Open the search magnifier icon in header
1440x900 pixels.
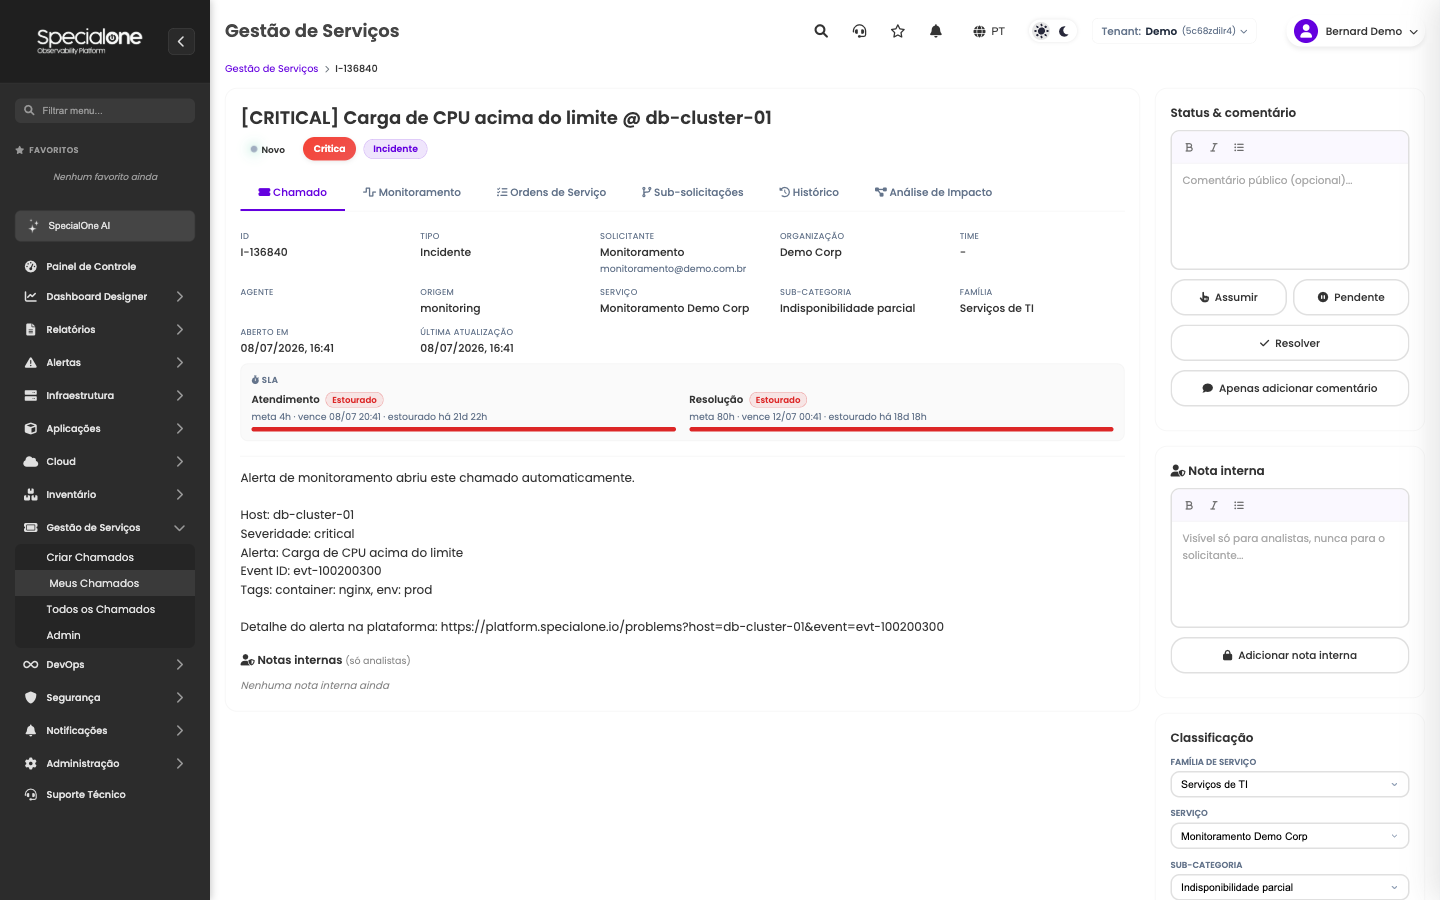tap(821, 31)
